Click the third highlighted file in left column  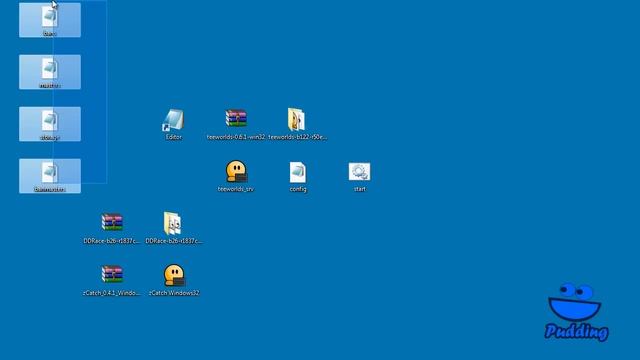[50, 124]
